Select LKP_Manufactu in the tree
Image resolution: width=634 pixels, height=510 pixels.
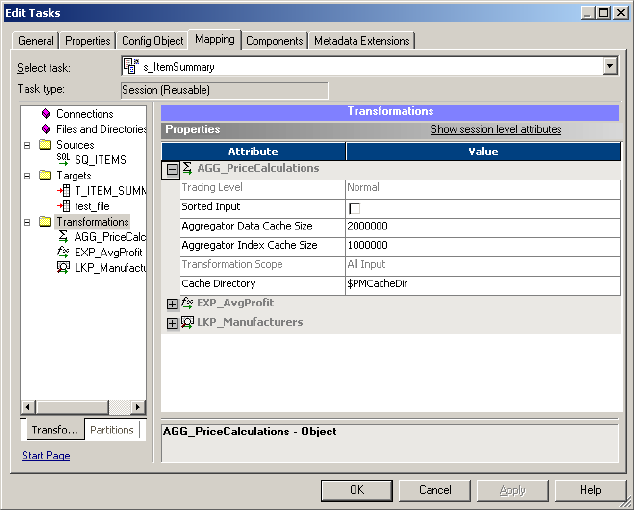(110, 268)
